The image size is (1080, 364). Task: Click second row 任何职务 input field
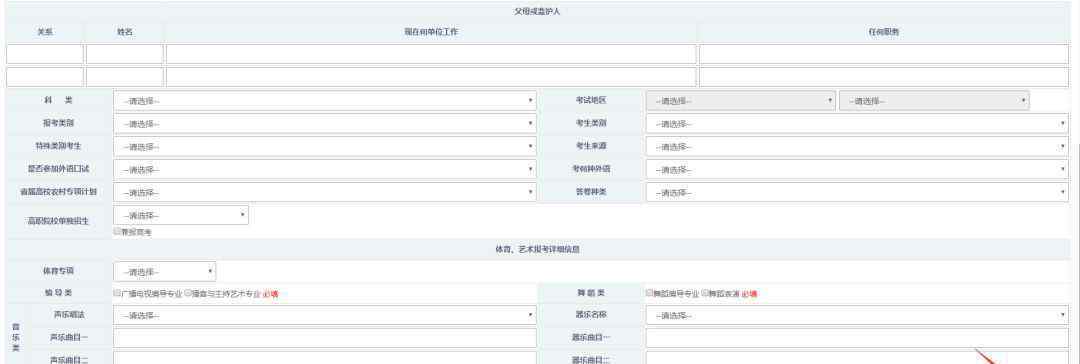click(x=884, y=77)
